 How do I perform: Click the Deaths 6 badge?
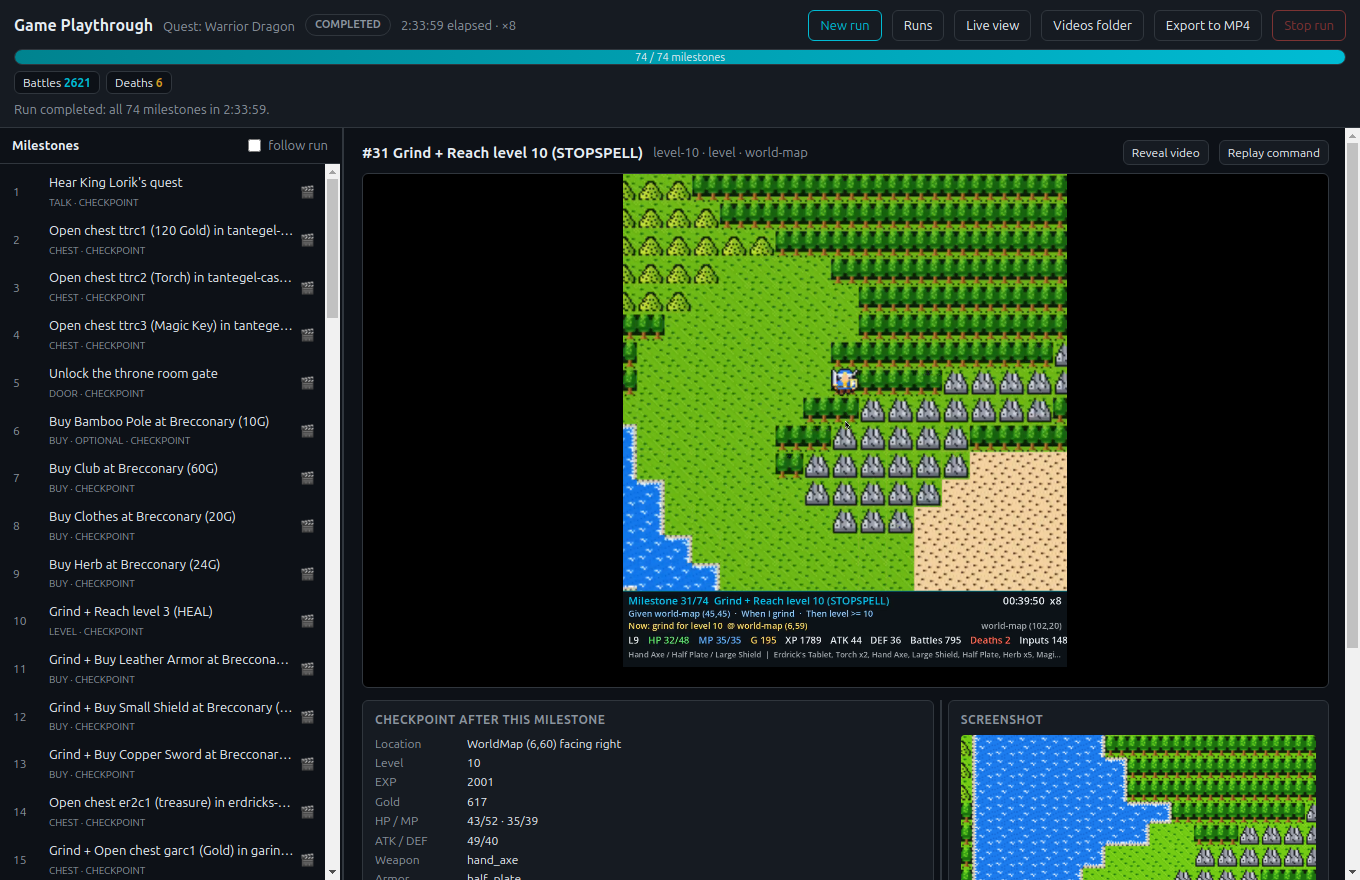point(139,83)
